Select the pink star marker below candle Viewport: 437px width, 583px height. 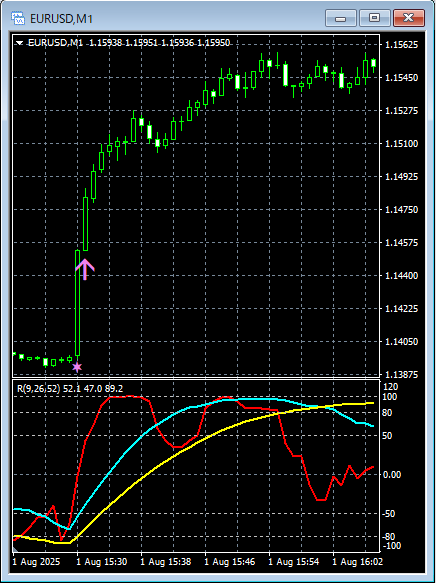pyautogui.click(x=77, y=367)
